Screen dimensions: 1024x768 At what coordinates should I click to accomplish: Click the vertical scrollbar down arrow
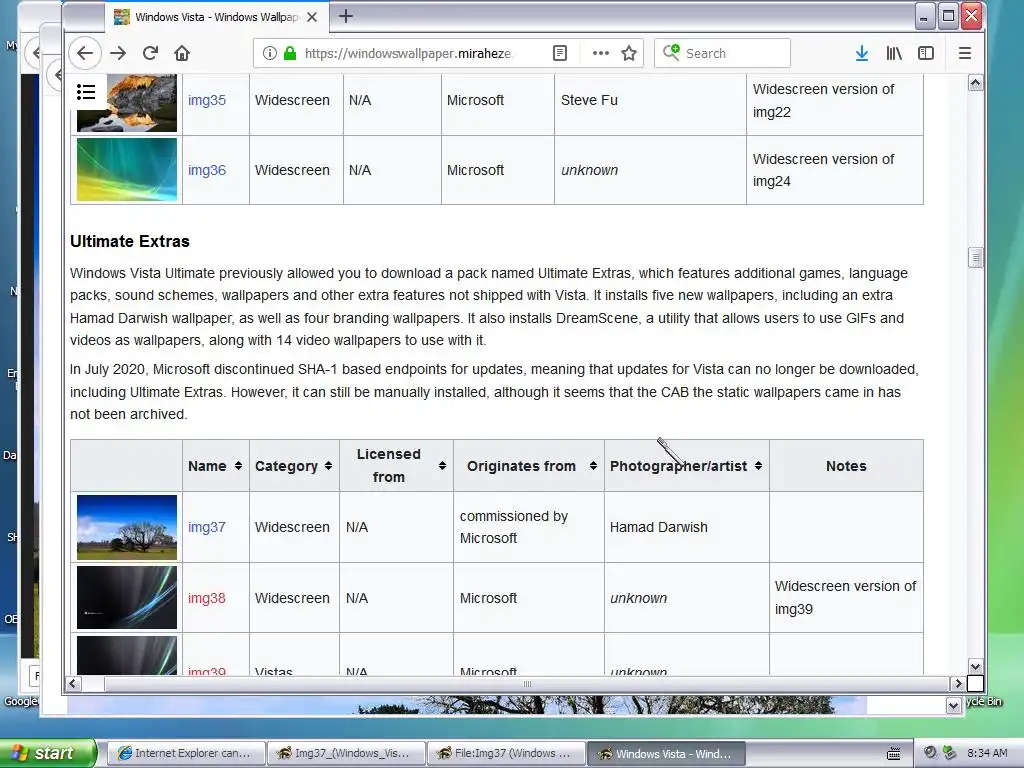click(976, 667)
